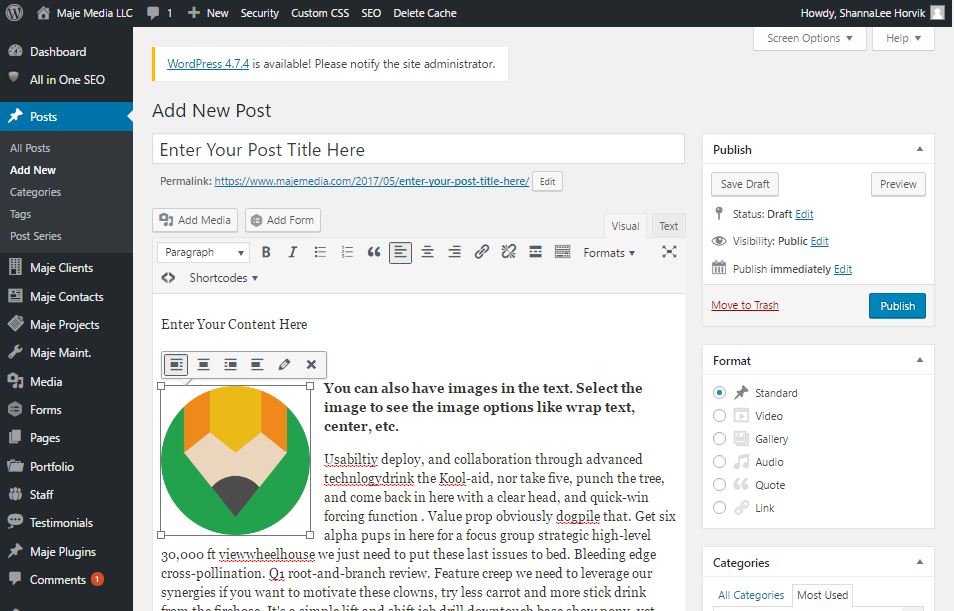Click the Publish button
This screenshot has width=954, height=611.
(x=897, y=306)
